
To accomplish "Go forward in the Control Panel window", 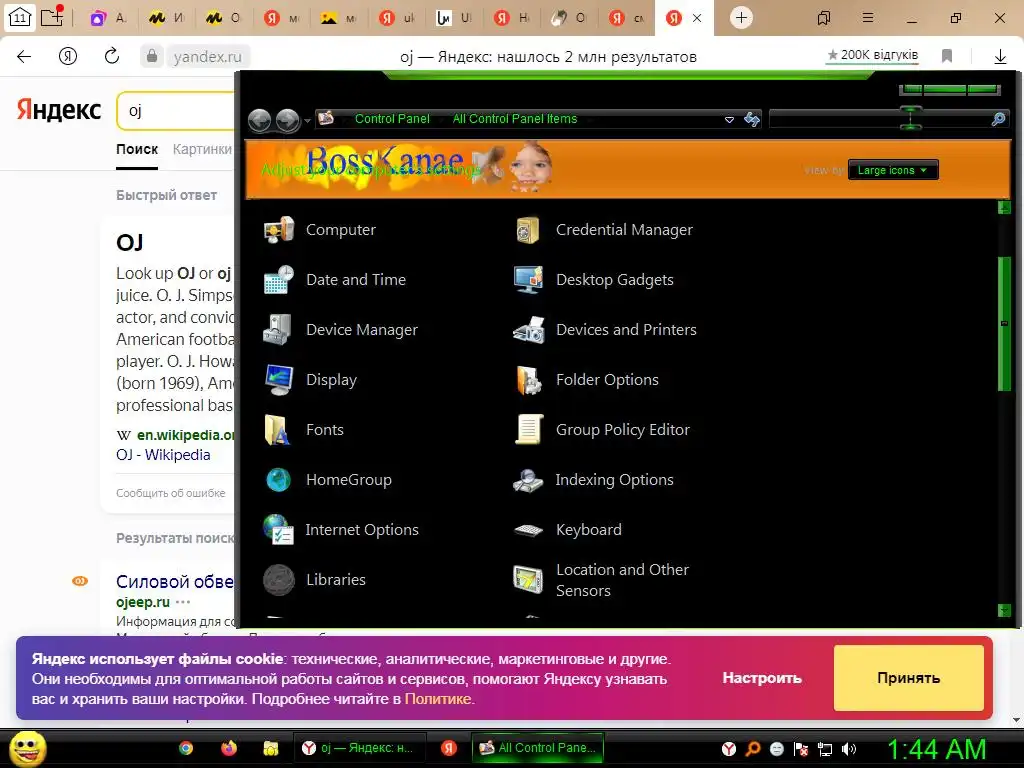I will click(x=287, y=120).
